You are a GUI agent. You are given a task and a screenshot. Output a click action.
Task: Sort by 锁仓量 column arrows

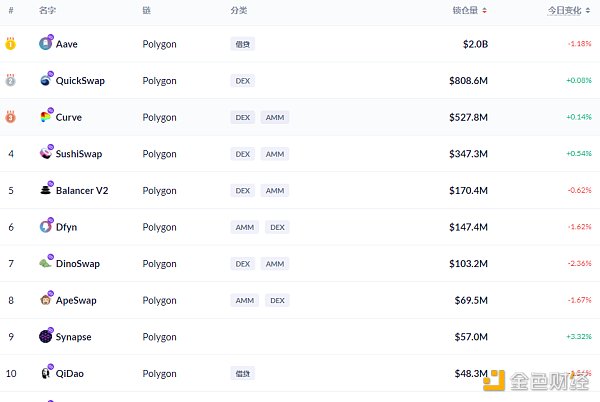(x=484, y=10)
